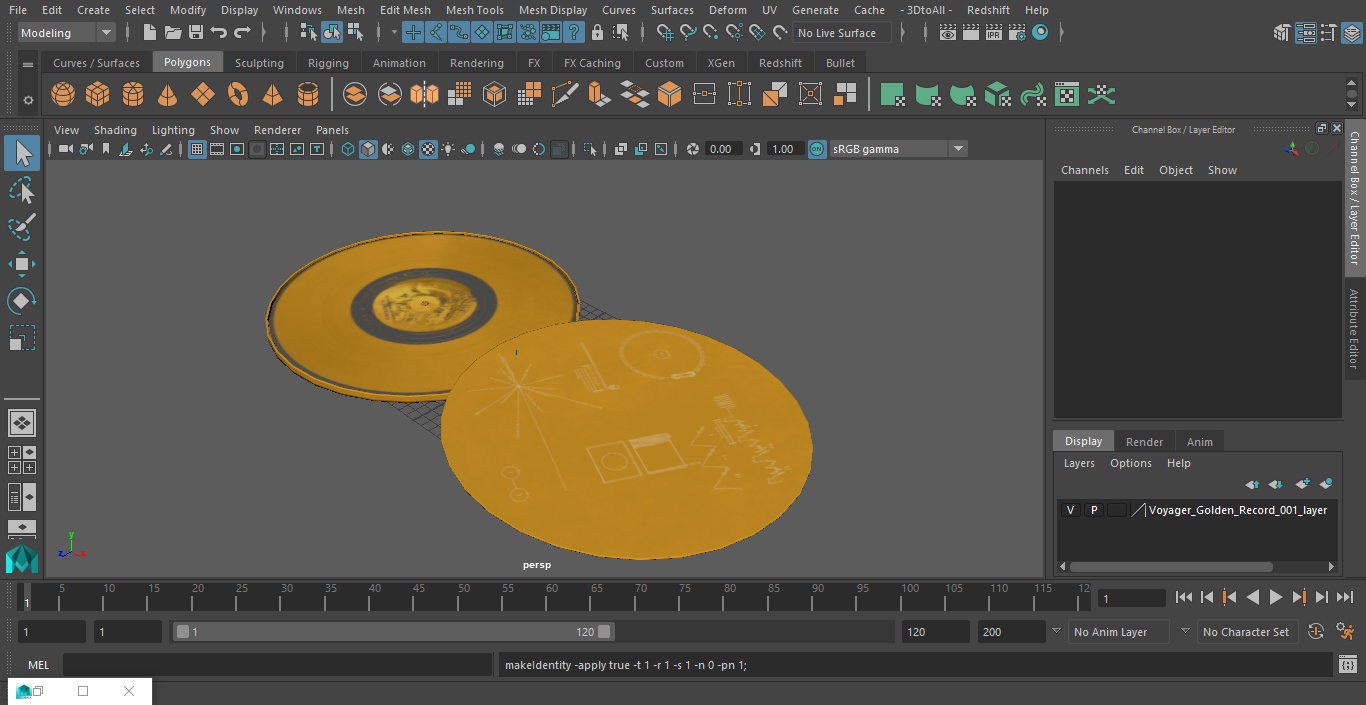Click the New scene icon
The width and height of the screenshot is (1366, 705).
pyautogui.click(x=149, y=33)
